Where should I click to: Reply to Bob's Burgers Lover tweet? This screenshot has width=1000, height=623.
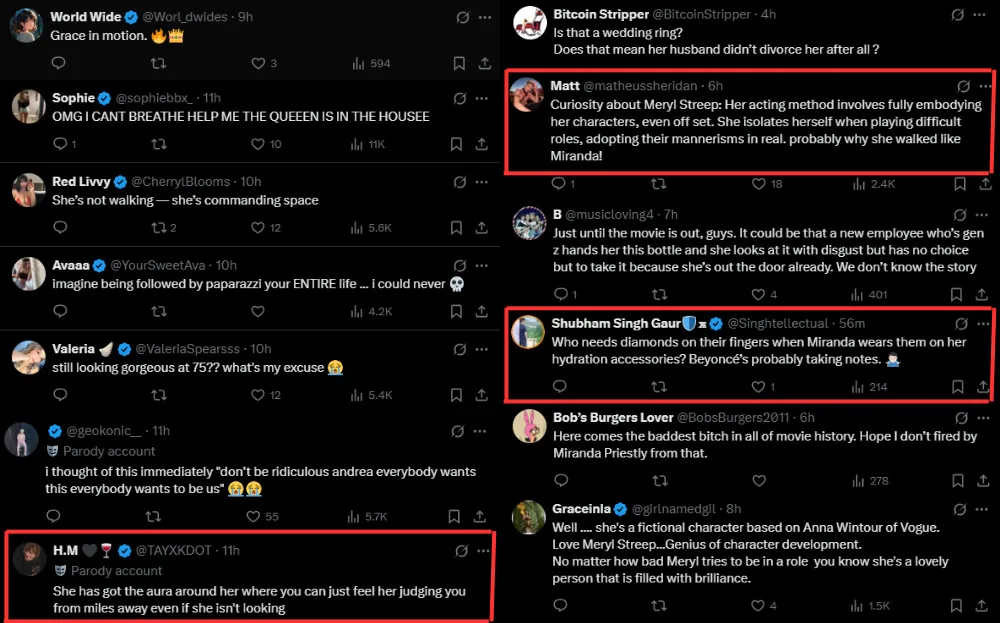[559, 481]
